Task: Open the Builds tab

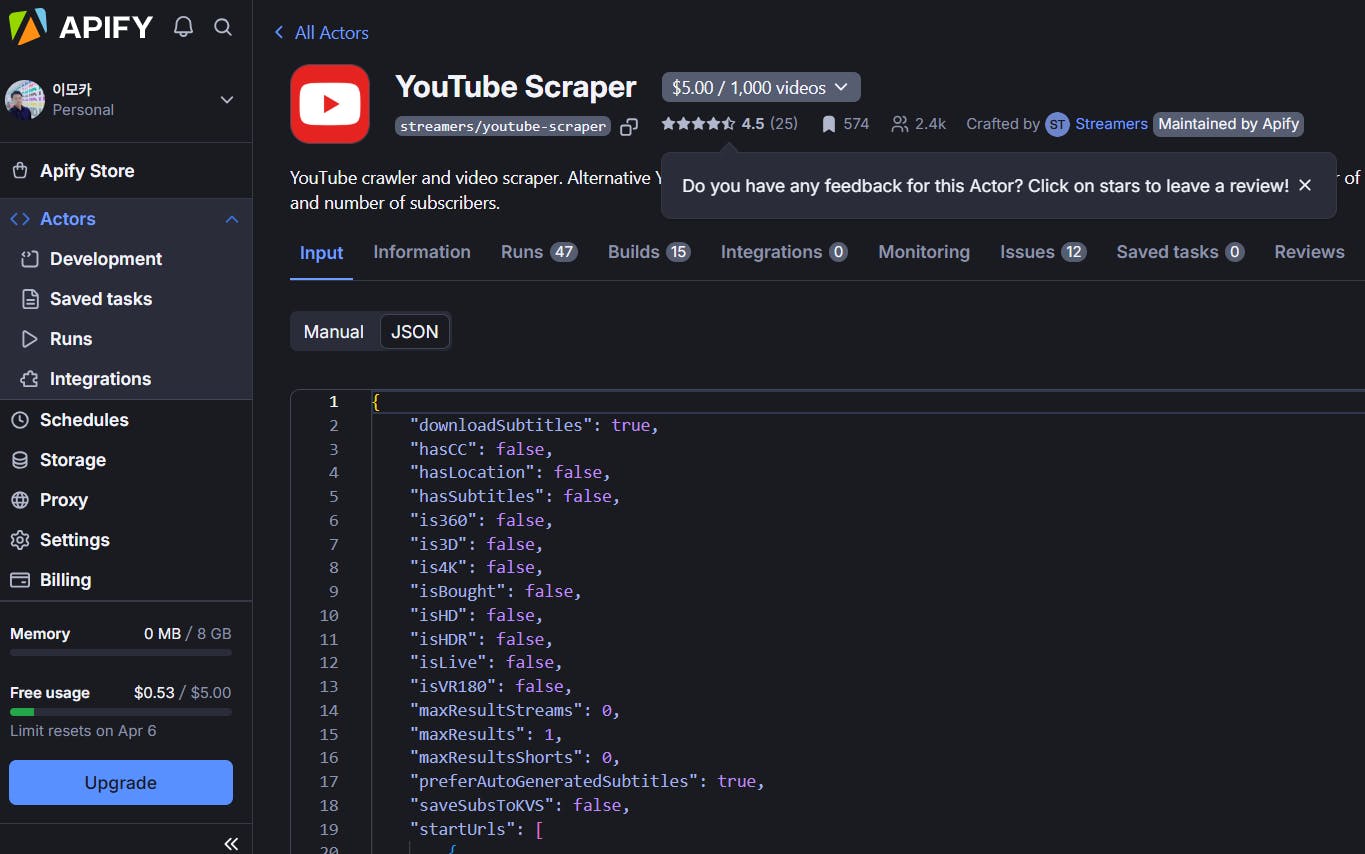Action: [649, 252]
